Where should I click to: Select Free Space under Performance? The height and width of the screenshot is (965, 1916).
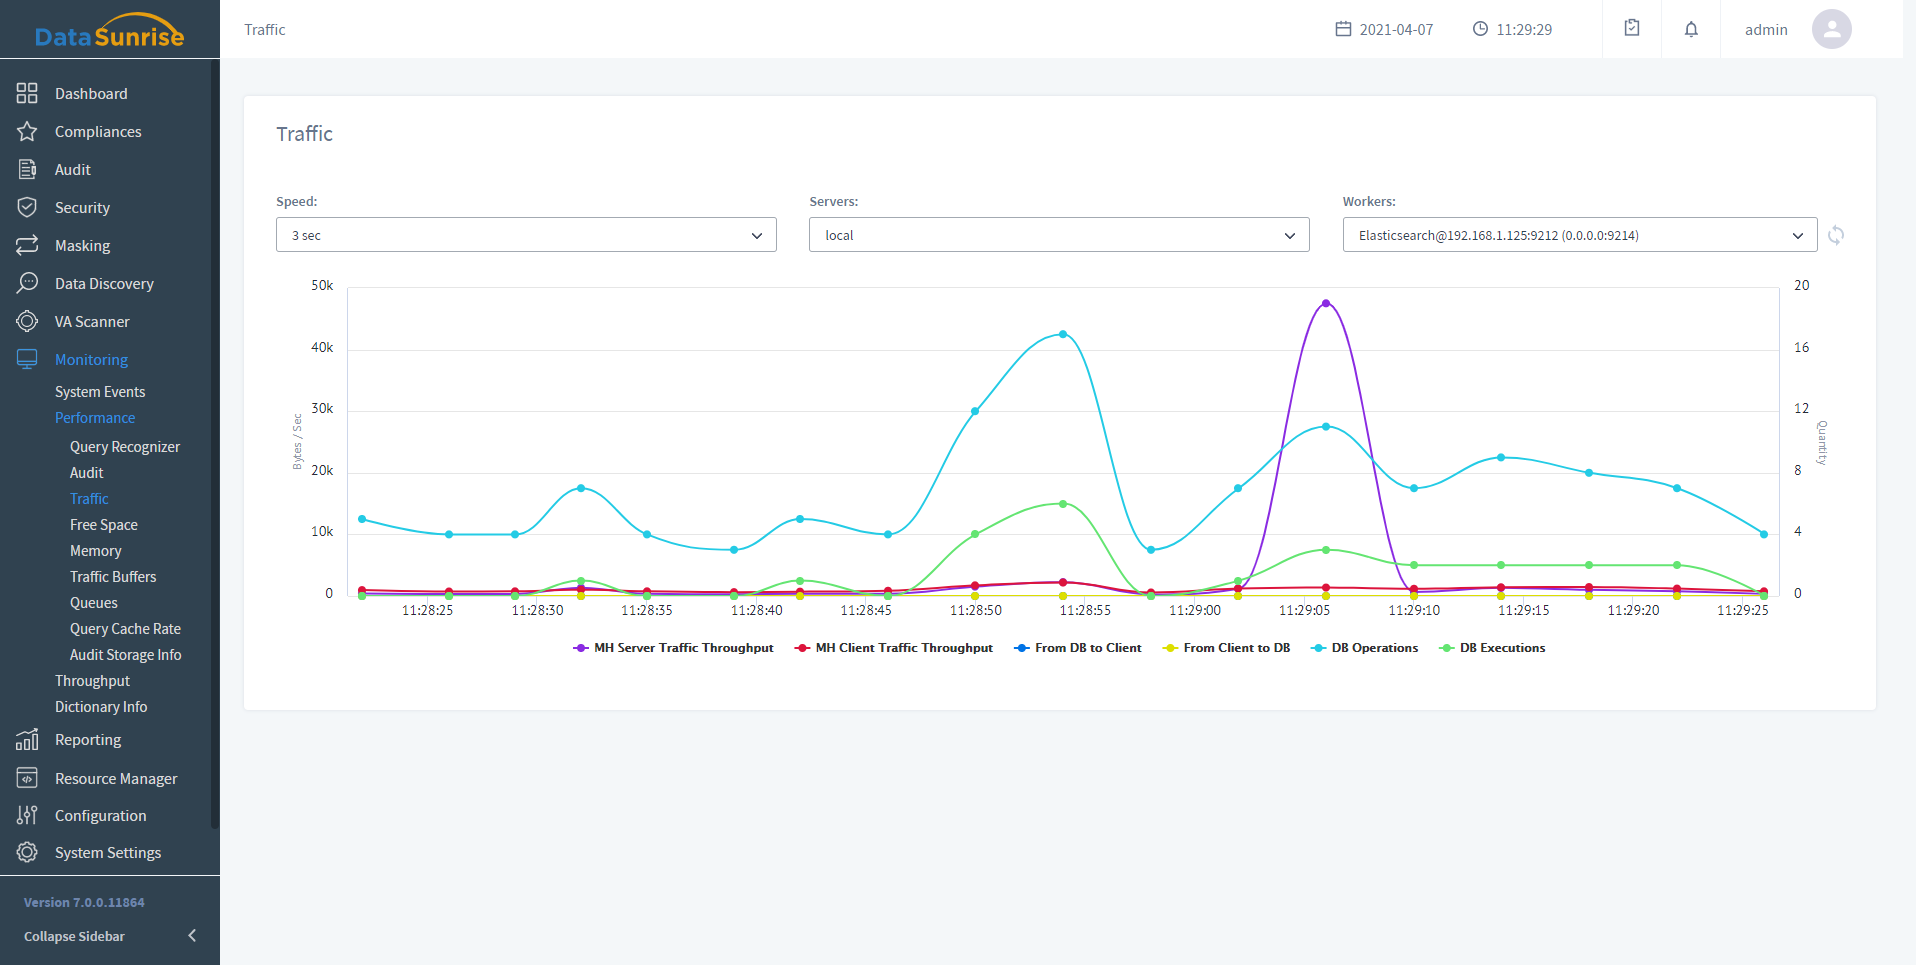pos(104,525)
